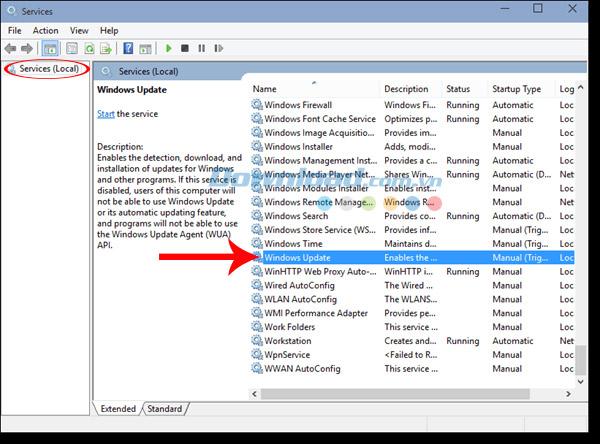Toggle the Show/Hide Console Tree icon
The image size is (600, 444).
pyautogui.click(x=50, y=49)
